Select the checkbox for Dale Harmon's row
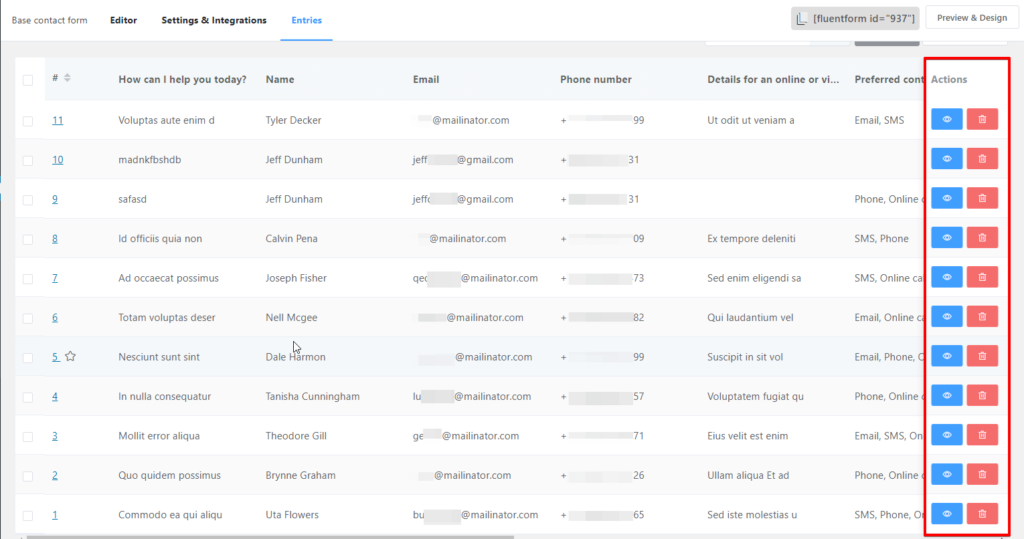 (27, 358)
